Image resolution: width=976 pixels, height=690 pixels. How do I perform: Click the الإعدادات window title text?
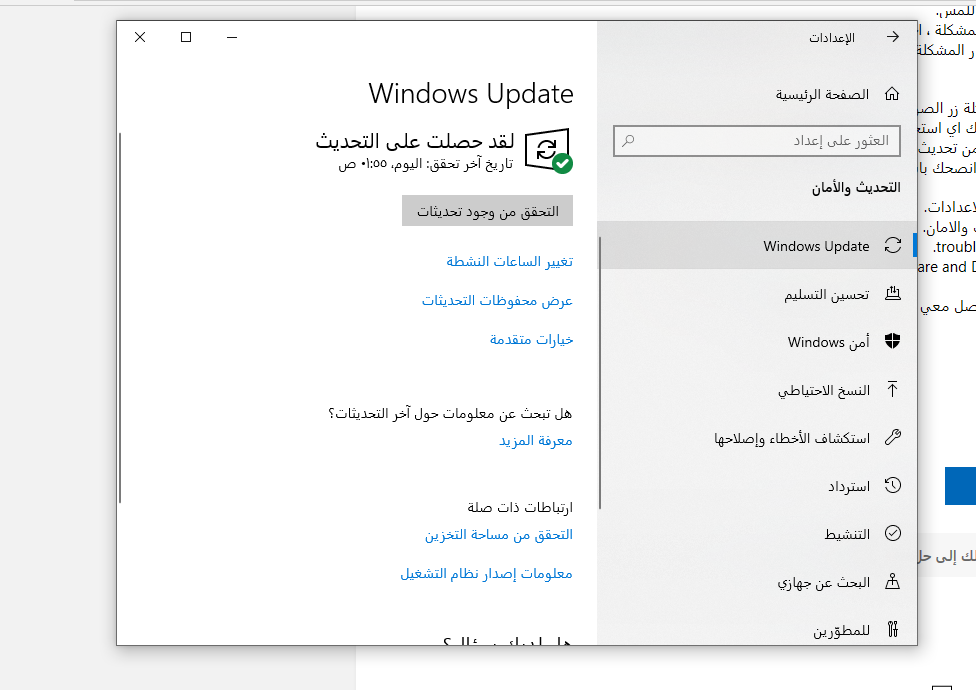(832, 38)
